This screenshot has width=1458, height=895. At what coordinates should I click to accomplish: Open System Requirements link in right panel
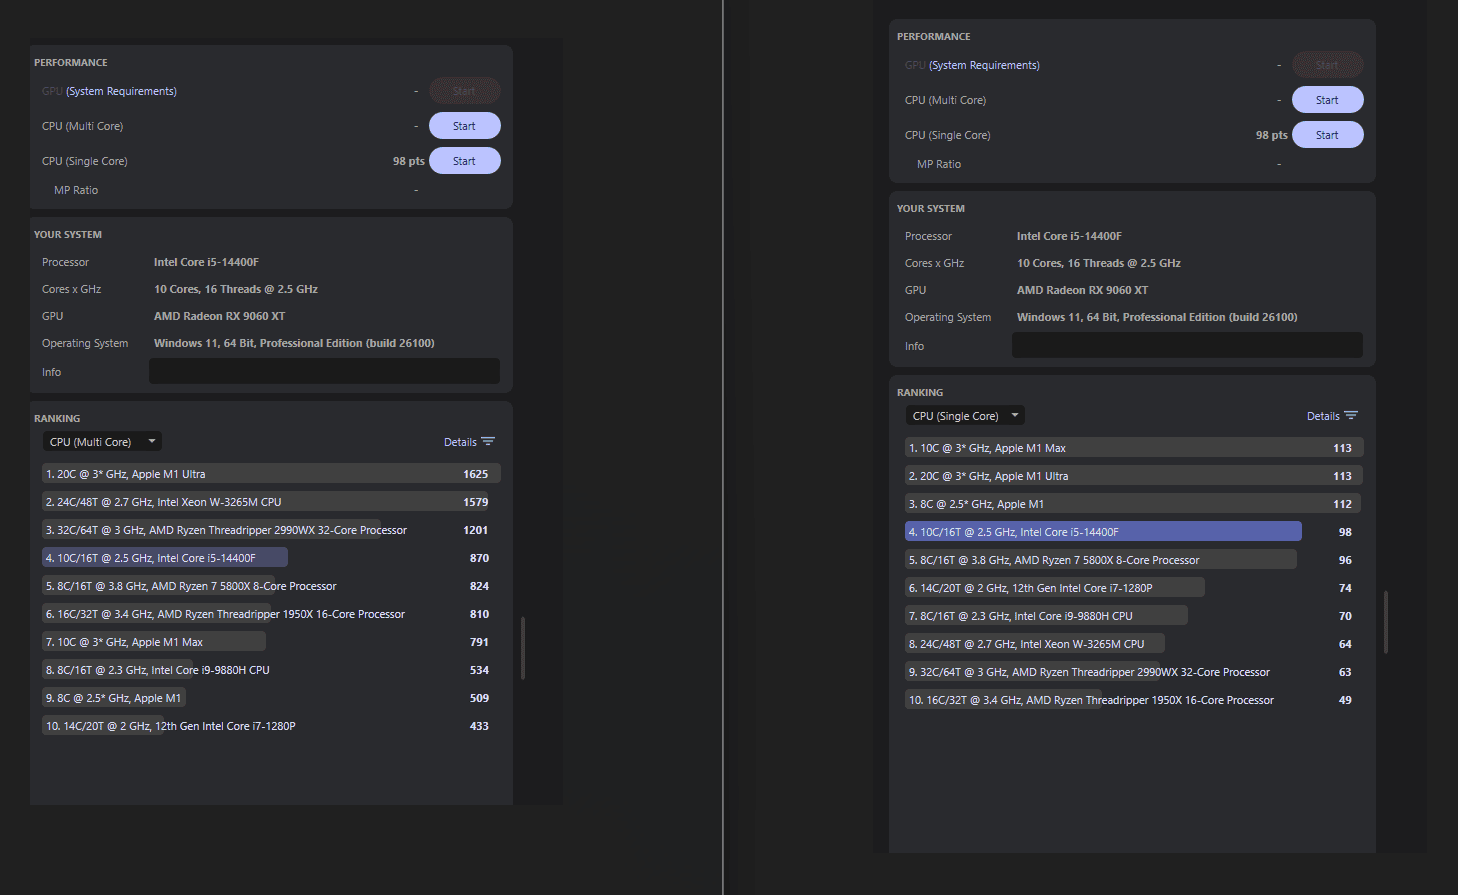point(984,65)
